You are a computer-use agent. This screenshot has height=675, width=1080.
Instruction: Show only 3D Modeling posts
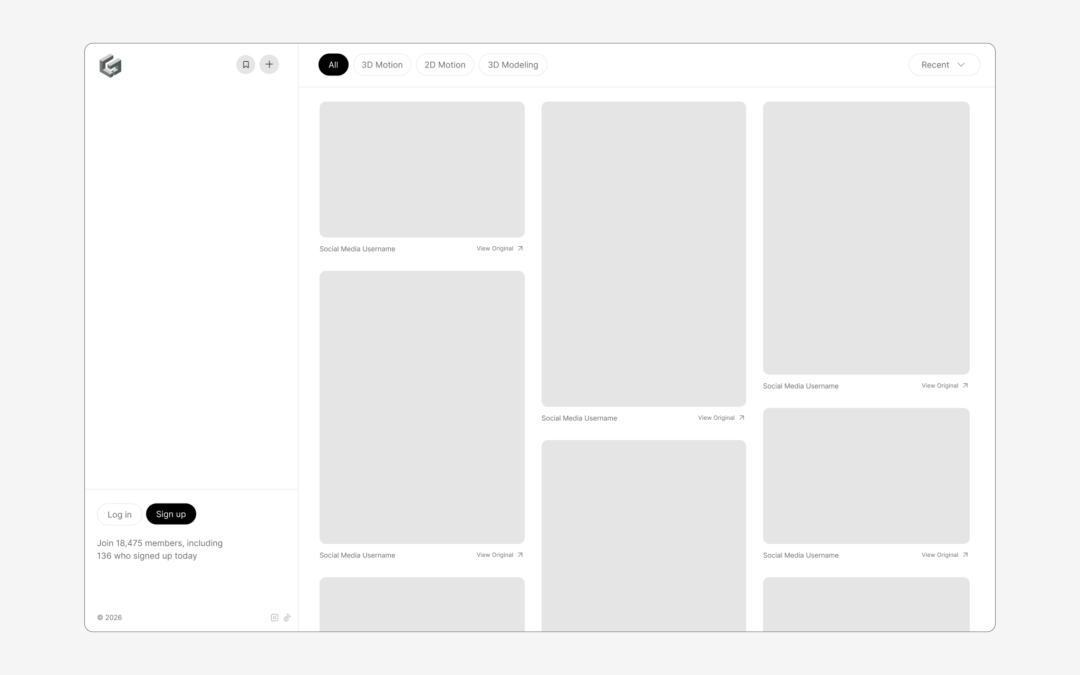pos(513,65)
